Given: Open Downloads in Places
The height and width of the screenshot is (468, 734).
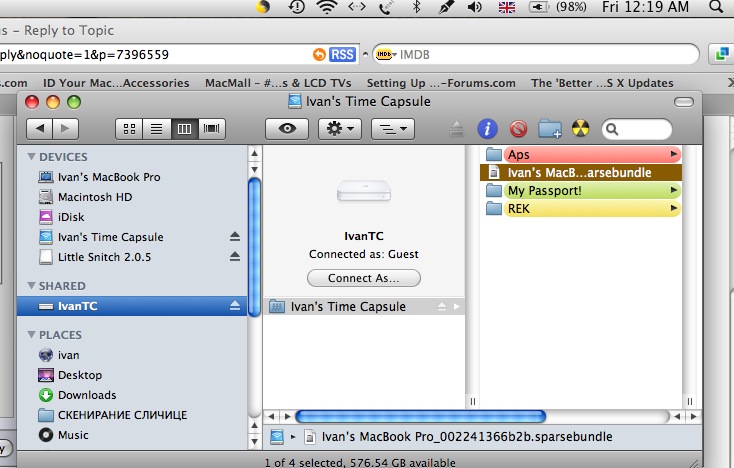Looking at the screenshot, I should point(132,395).
